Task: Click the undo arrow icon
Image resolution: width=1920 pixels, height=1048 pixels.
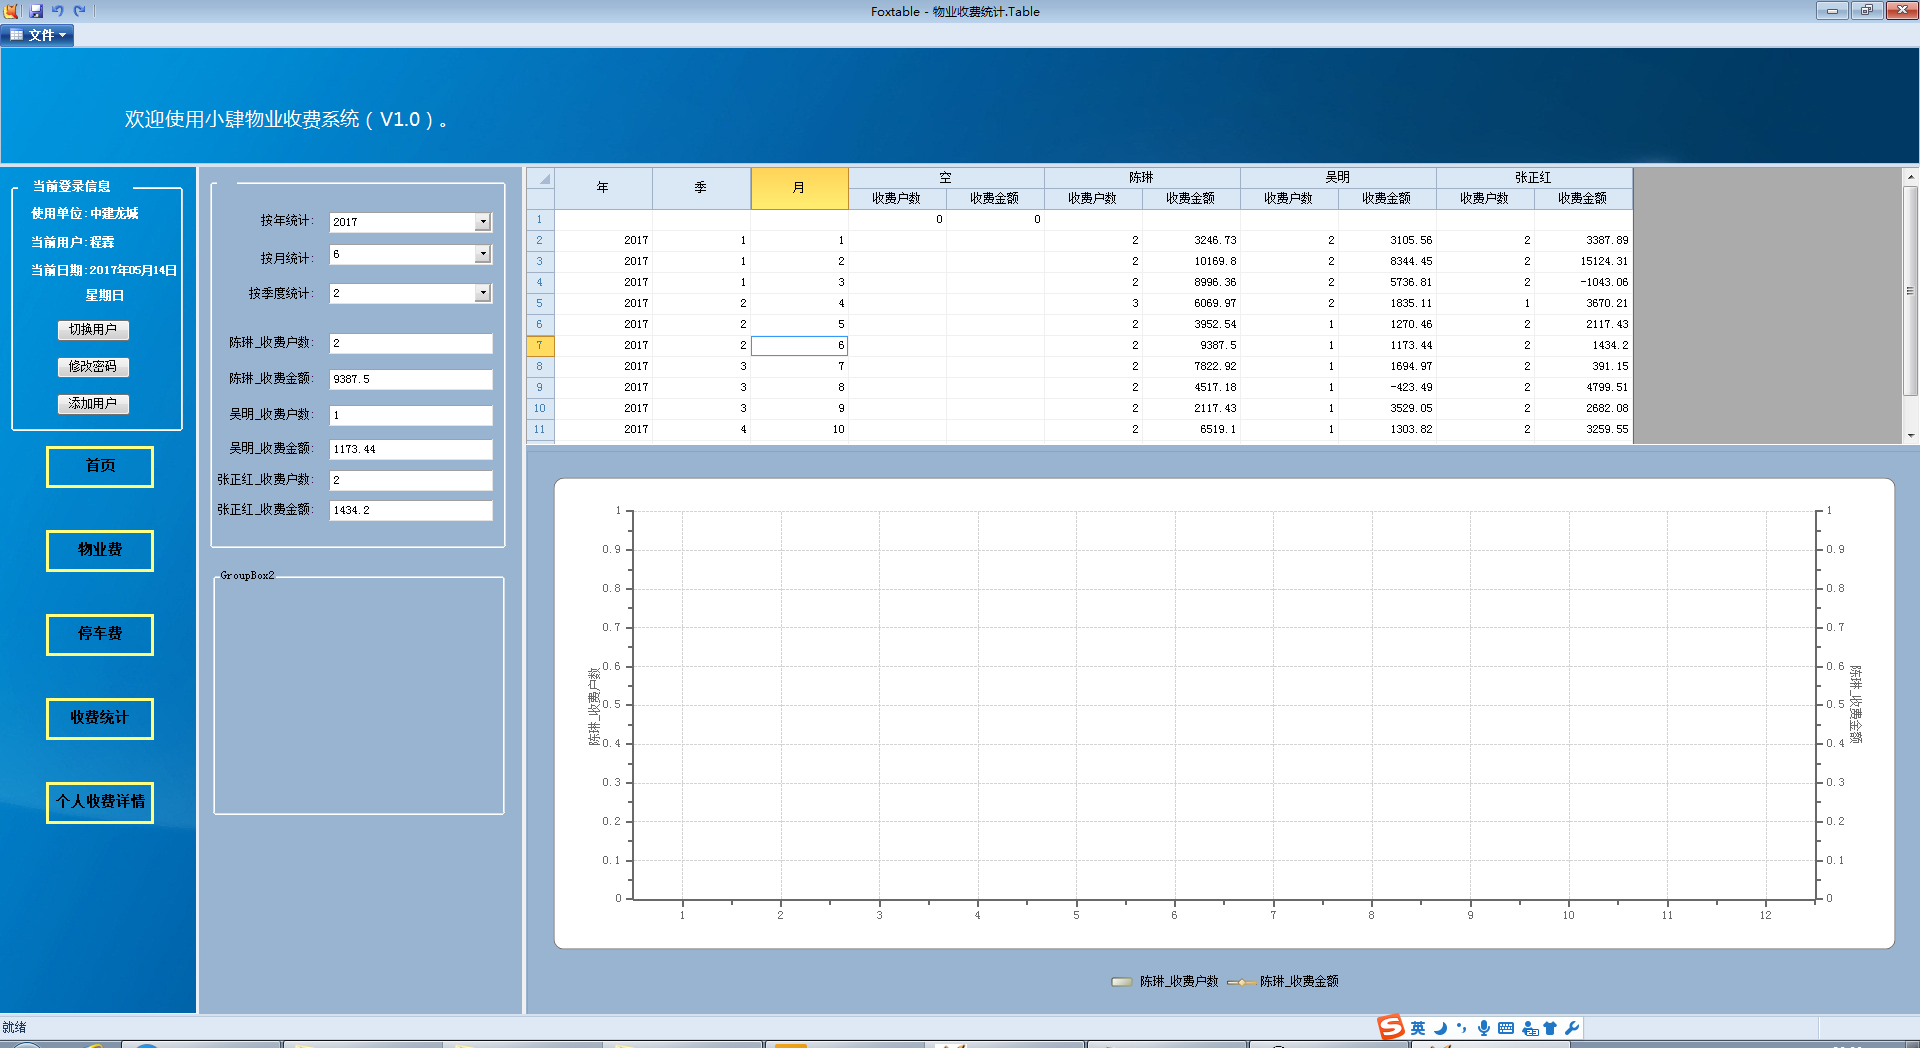Action: 58,11
